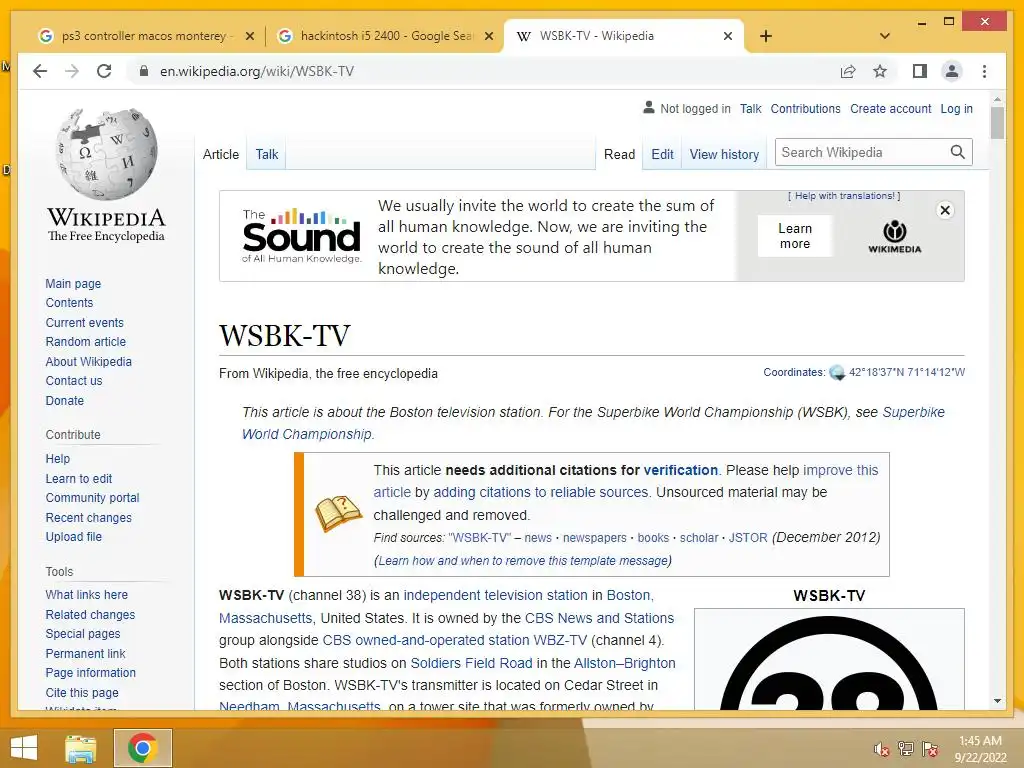1024x768 pixels.
Task: Click the Donate sidebar link
Action: pos(65,400)
